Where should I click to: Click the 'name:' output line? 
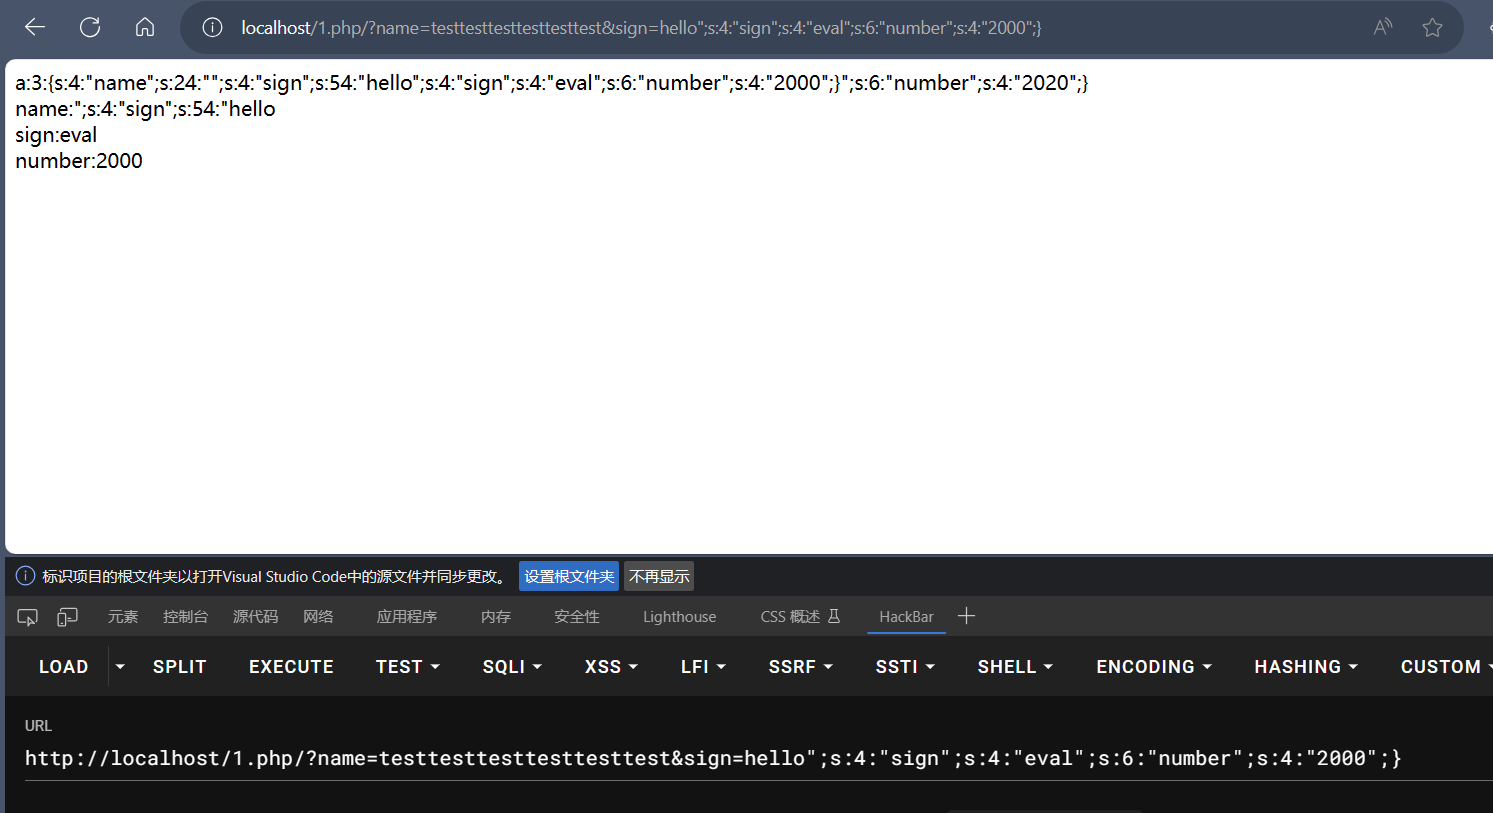click(145, 109)
